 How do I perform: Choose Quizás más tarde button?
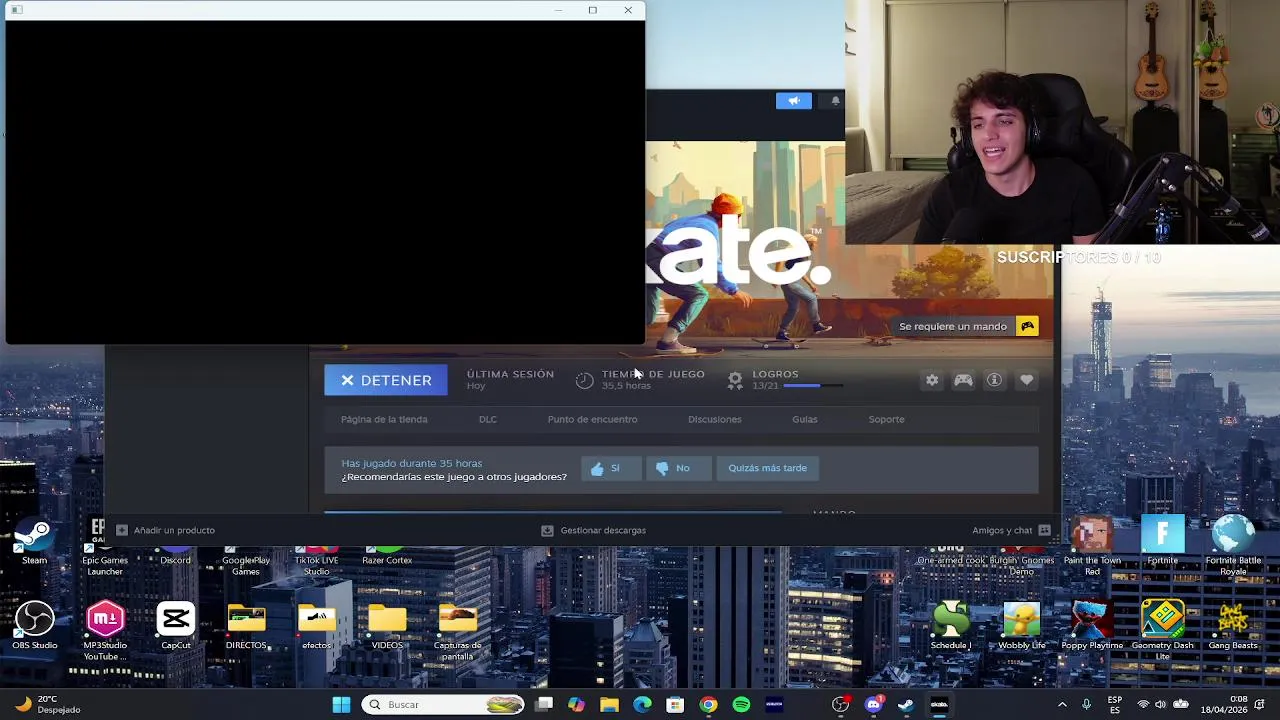767,468
